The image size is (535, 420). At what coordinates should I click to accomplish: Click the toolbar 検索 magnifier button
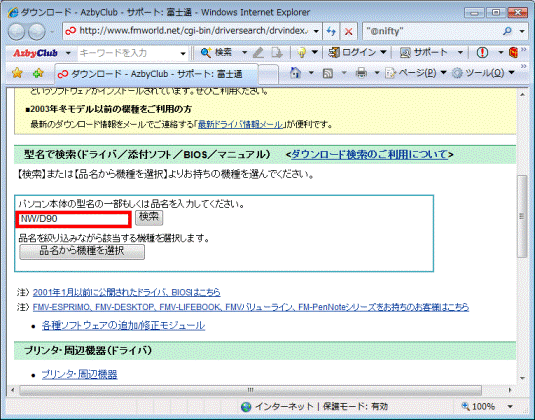pyautogui.click(x=216, y=53)
